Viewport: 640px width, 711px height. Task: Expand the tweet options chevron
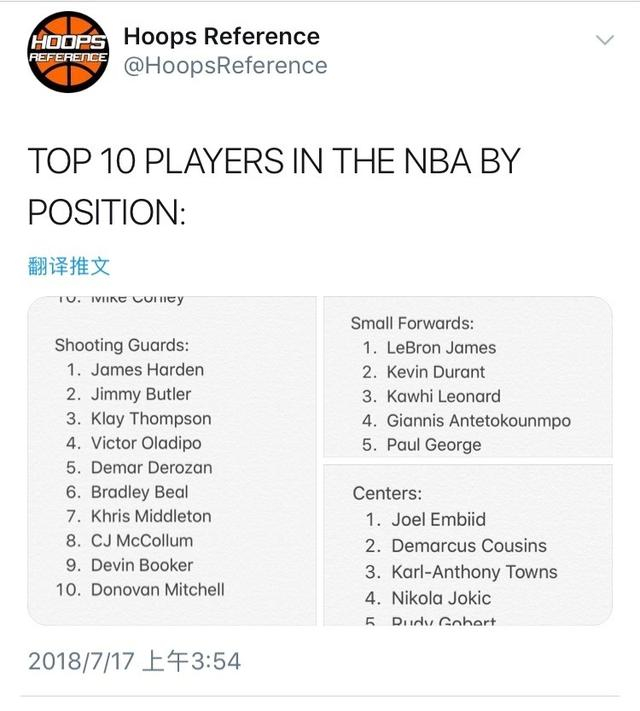[x=605, y=40]
